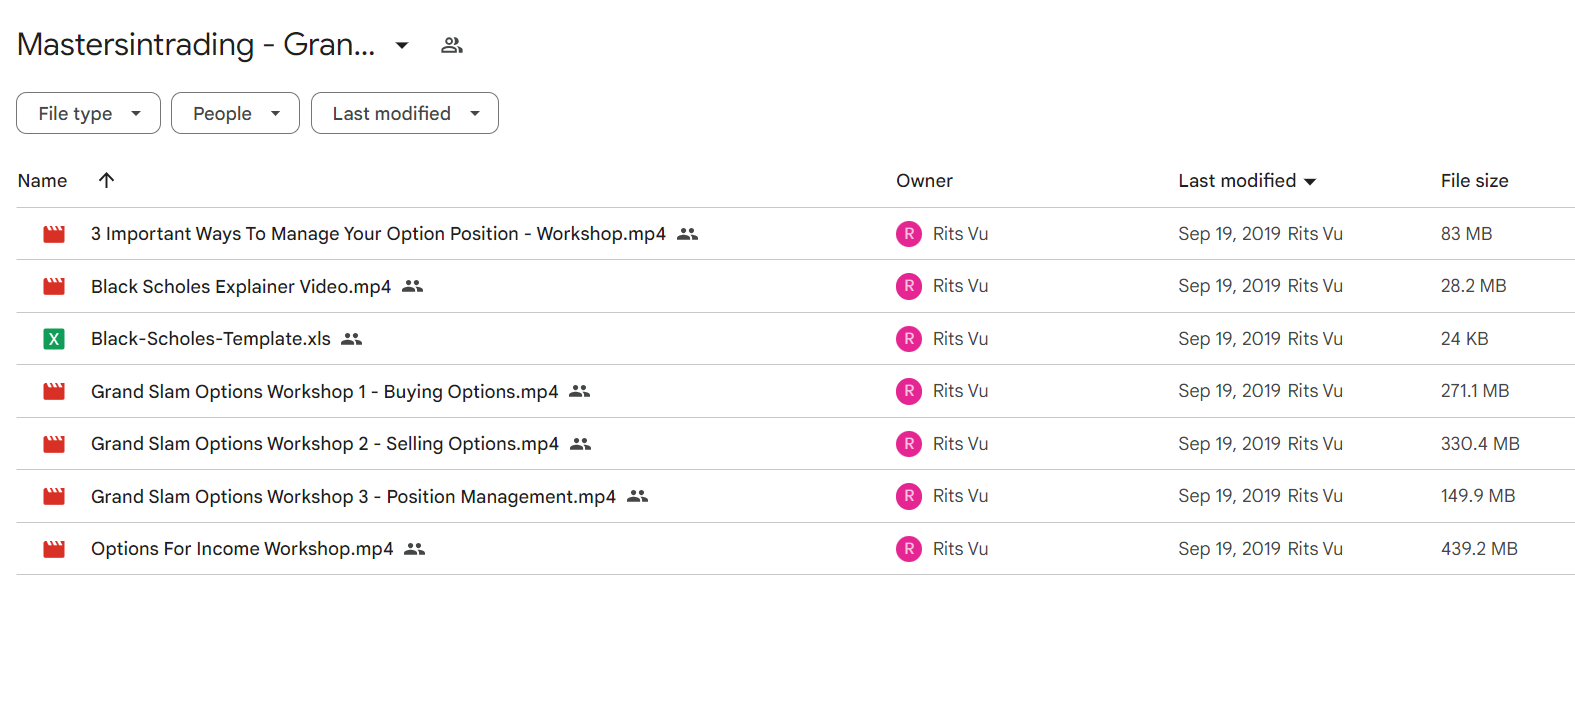Screen dimensions: 1575x706
Task: Open Options For Income Workshop.mp4
Action: [242, 549]
